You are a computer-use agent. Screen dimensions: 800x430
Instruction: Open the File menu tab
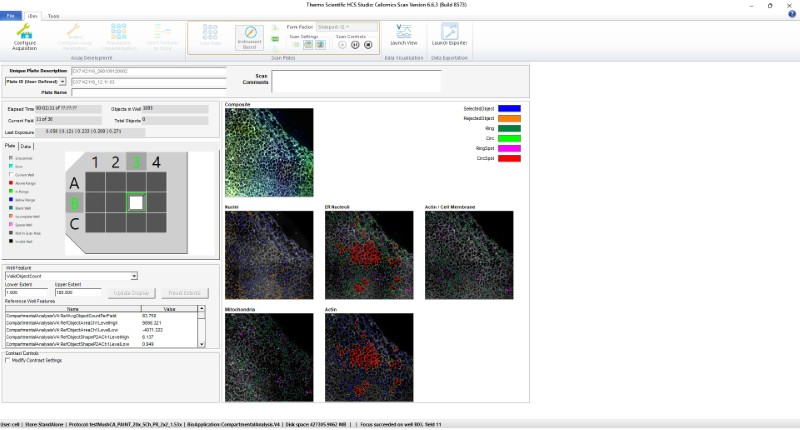(9, 16)
